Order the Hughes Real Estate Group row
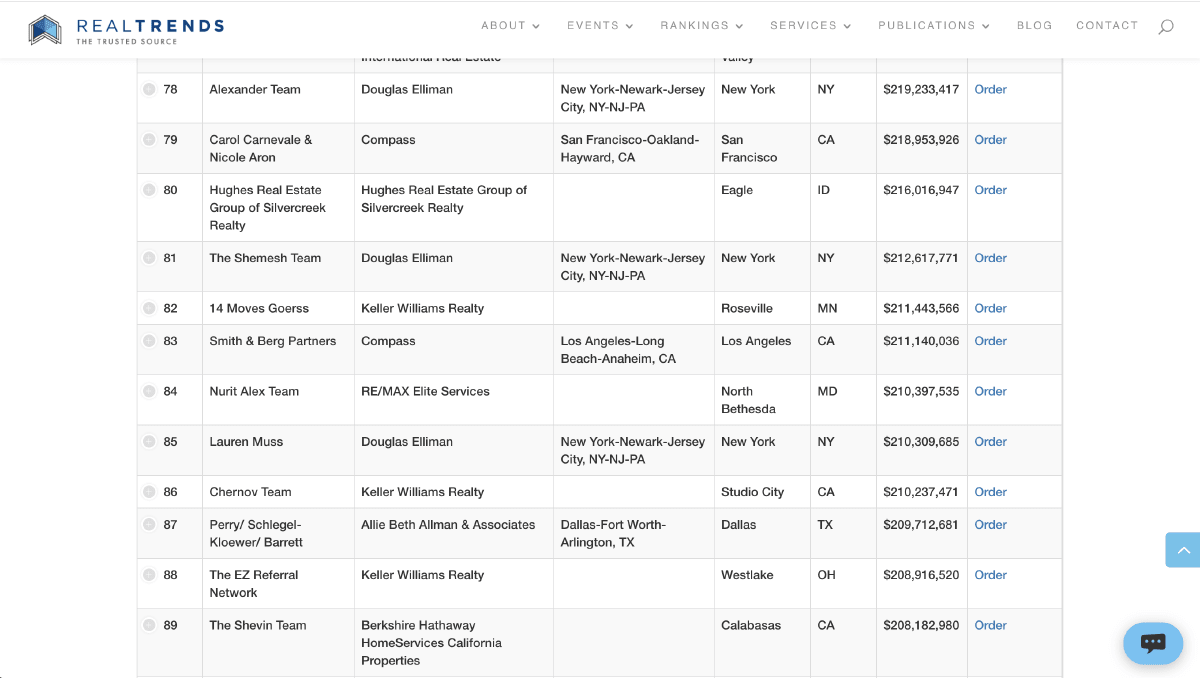This screenshot has height=678, width=1200. coord(990,190)
